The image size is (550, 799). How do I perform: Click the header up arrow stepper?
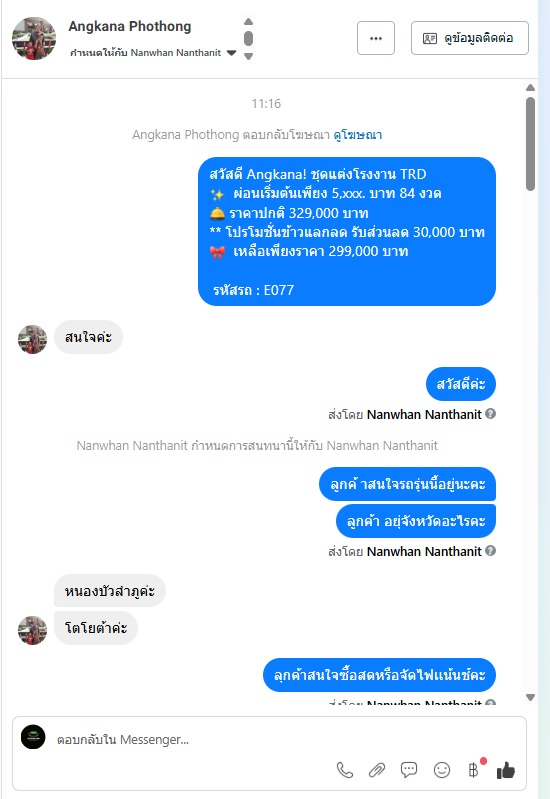248,21
